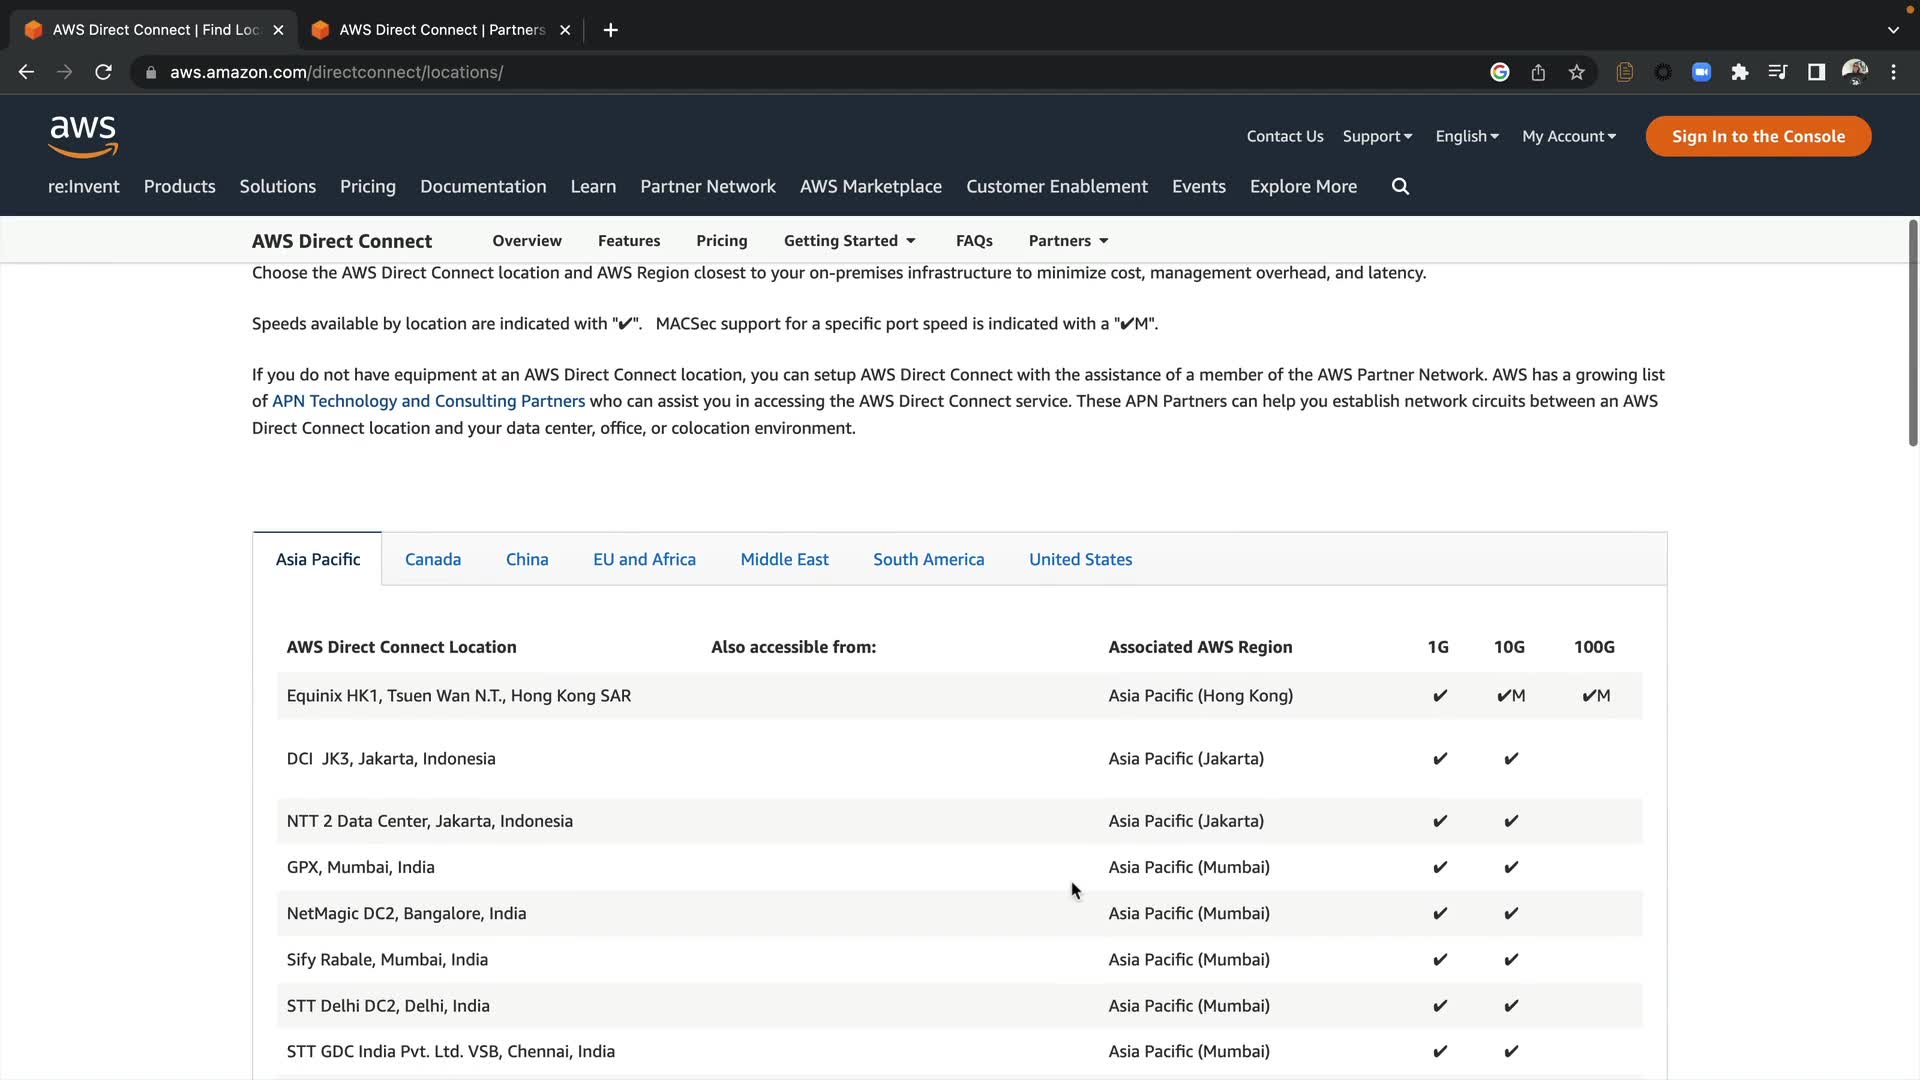Image resolution: width=1920 pixels, height=1080 pixels.
Task: Open Chrome's three-dot menu
Action: [1893, 72]
